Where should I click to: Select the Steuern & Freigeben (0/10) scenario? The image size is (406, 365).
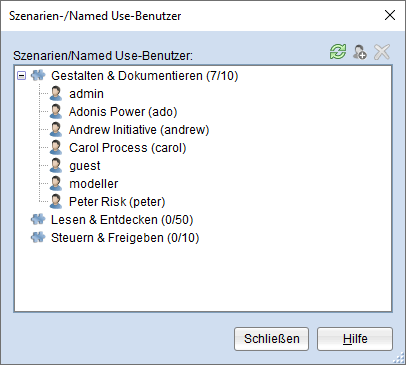coord(125,238)
